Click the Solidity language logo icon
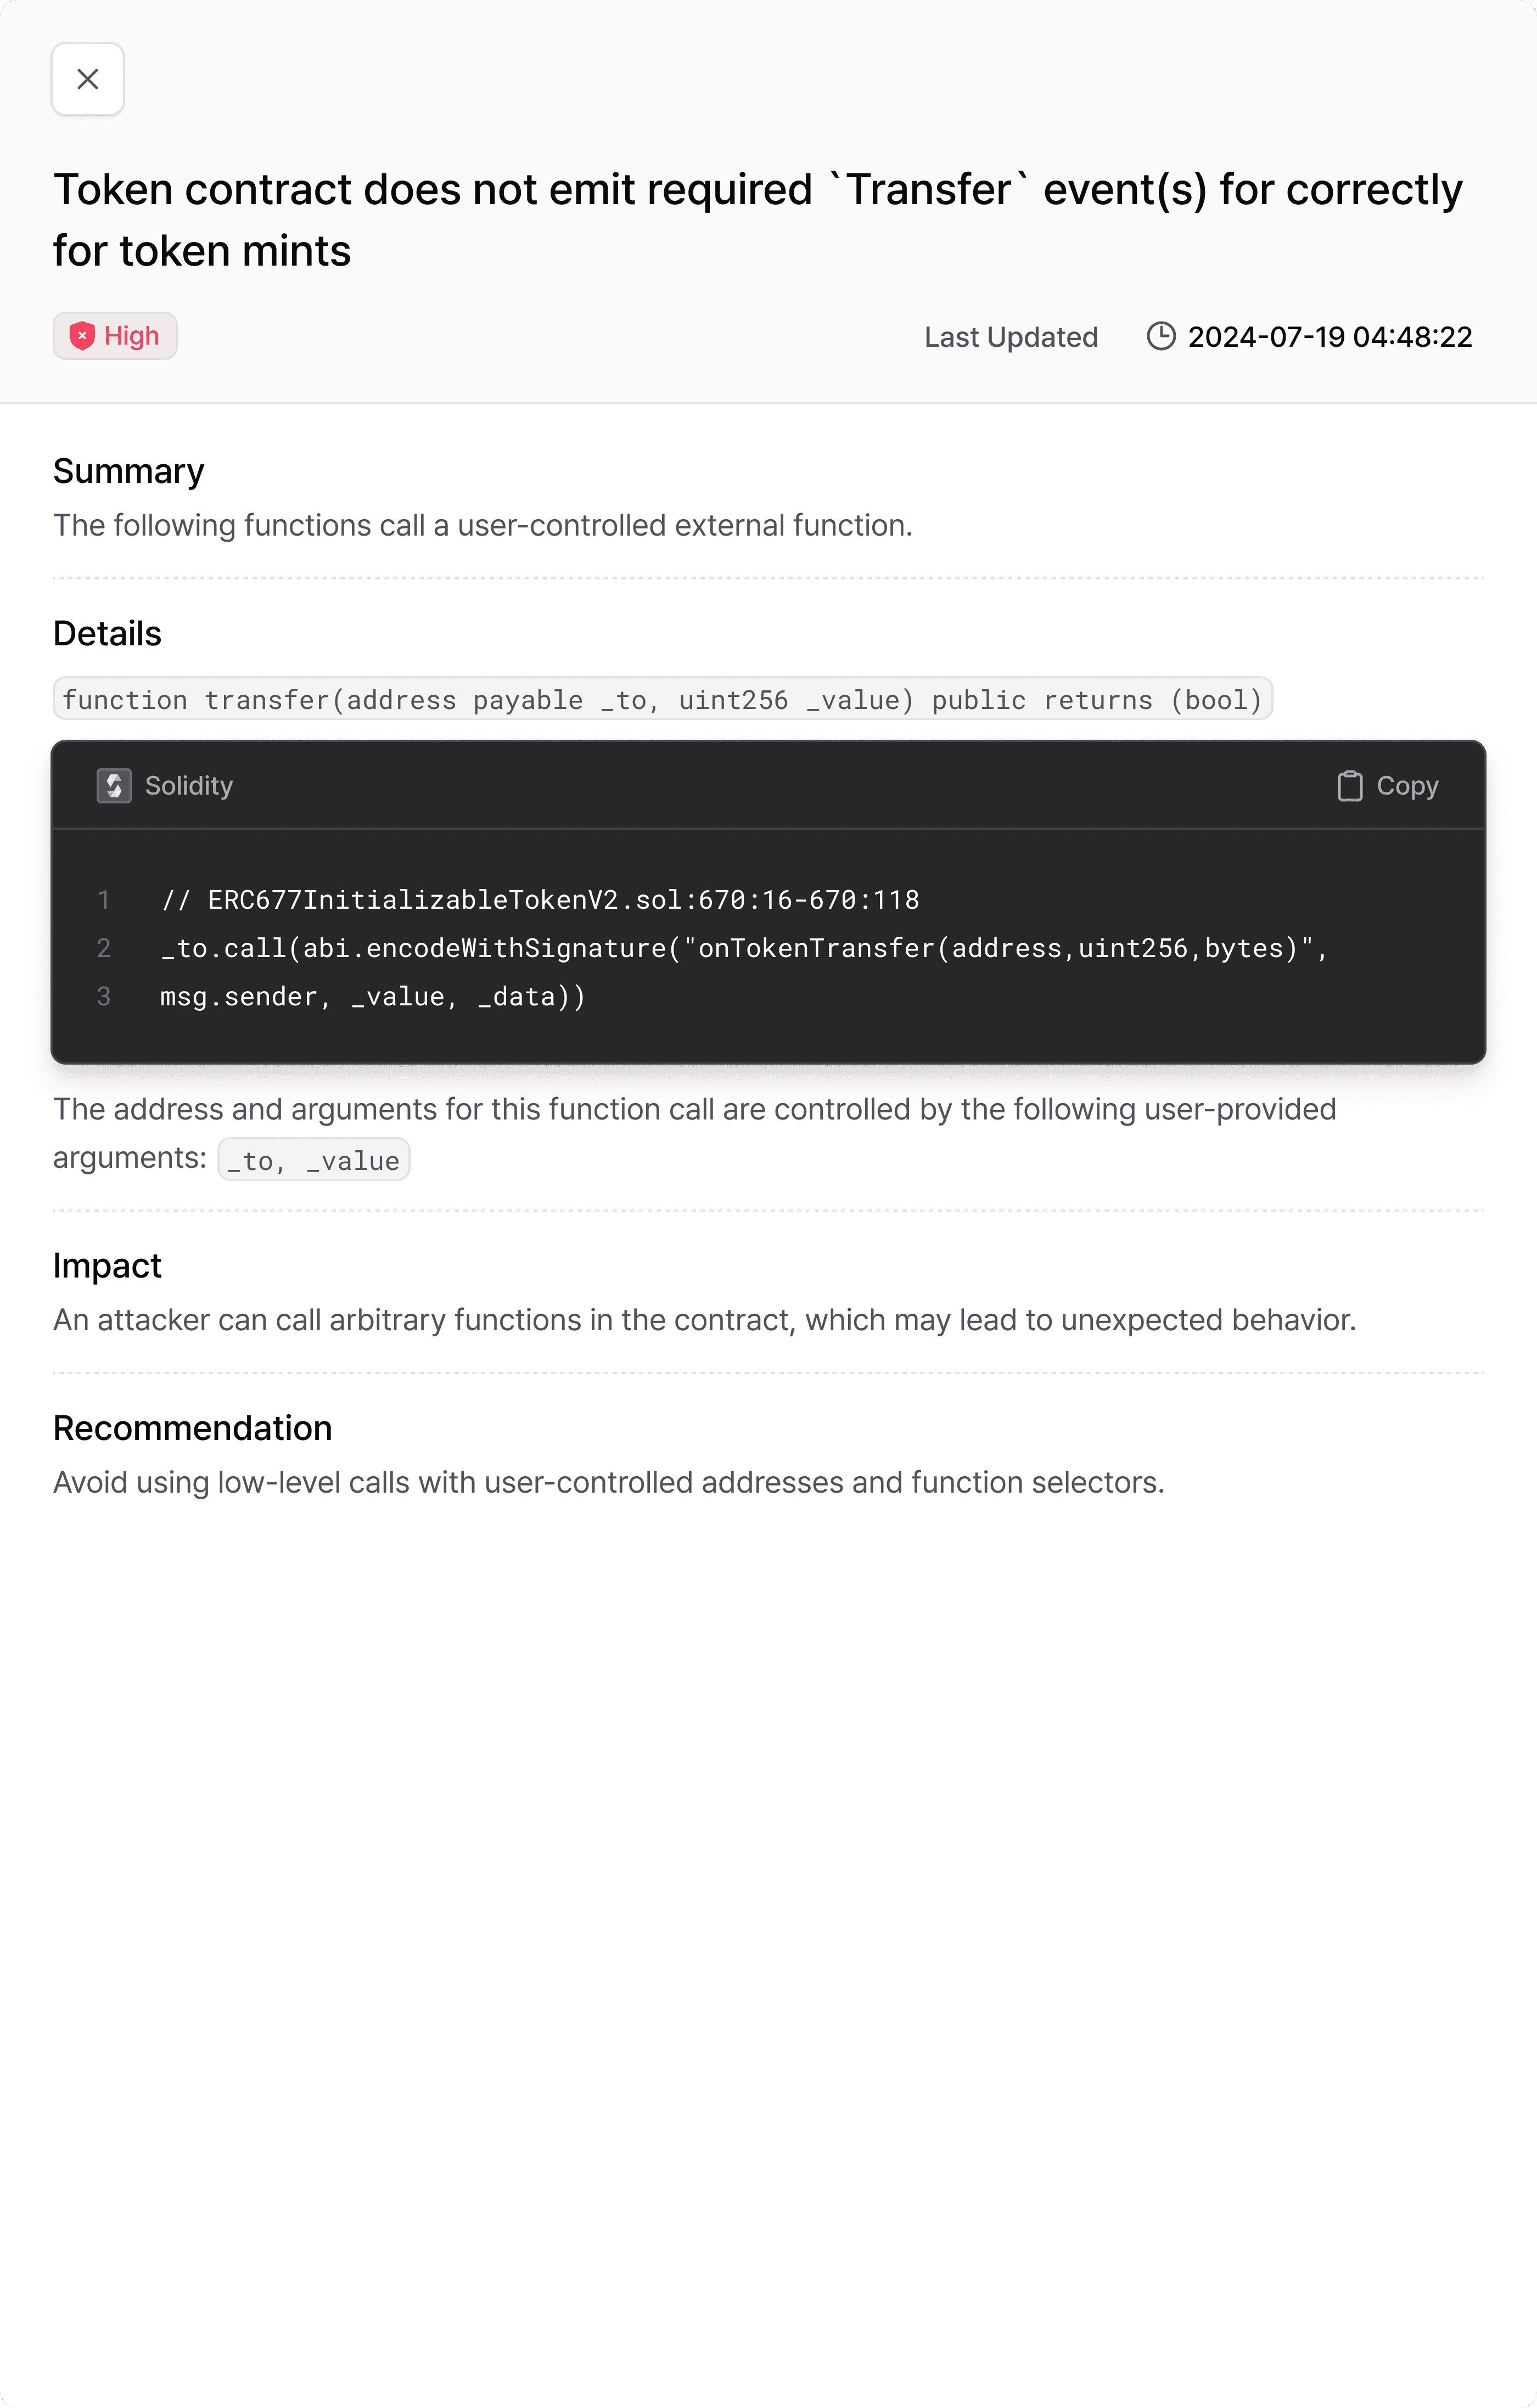This screenshot has width=1537, height=2408. 114,786
